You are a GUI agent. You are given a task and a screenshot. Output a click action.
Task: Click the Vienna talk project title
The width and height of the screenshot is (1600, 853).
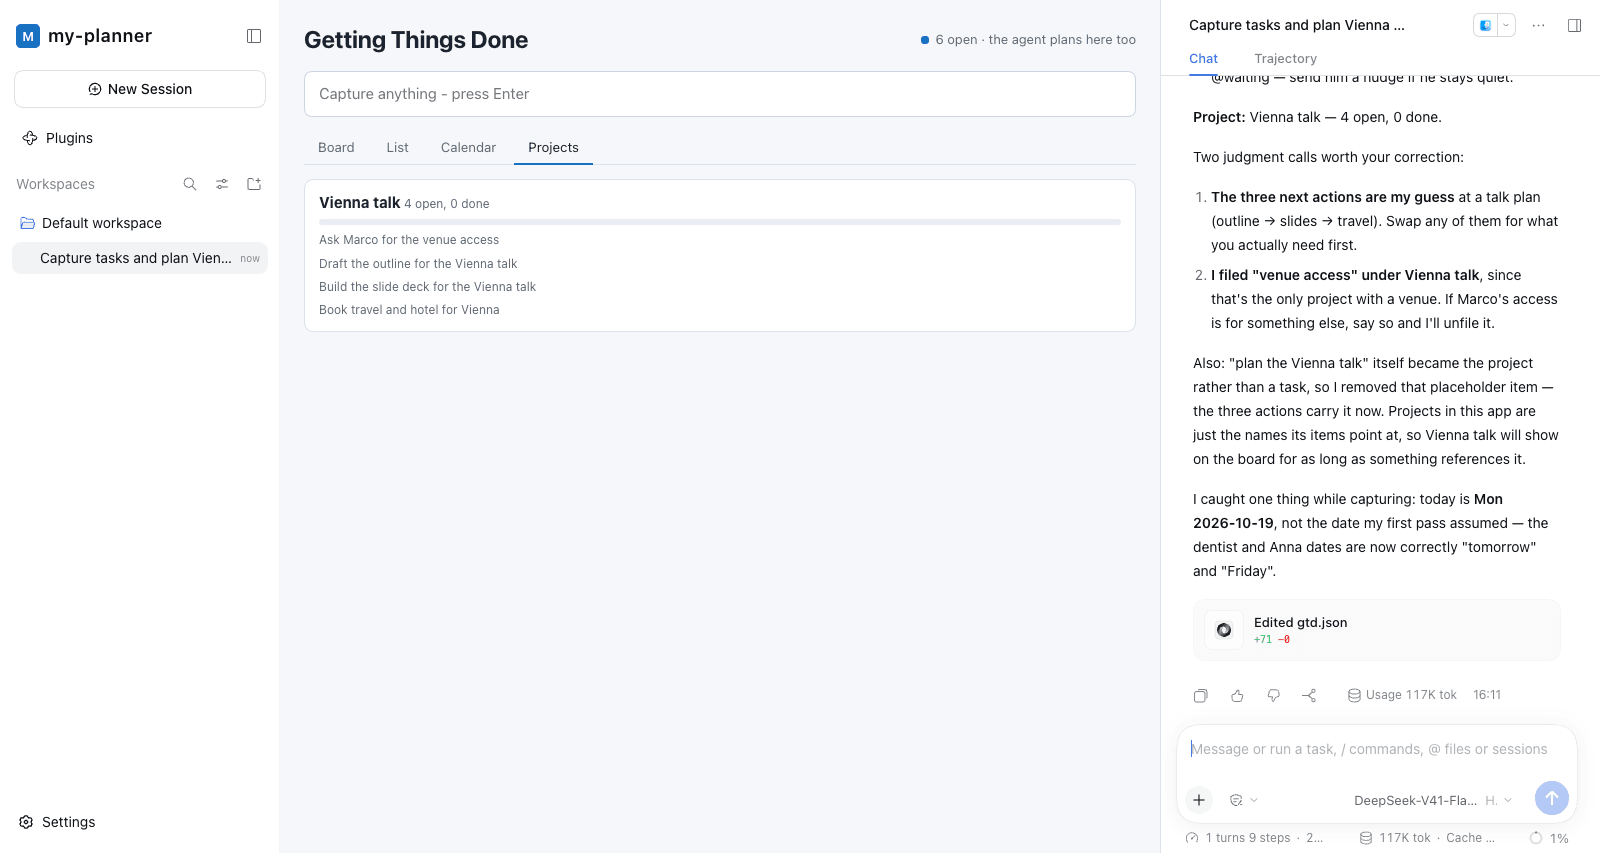pos(359,202)
